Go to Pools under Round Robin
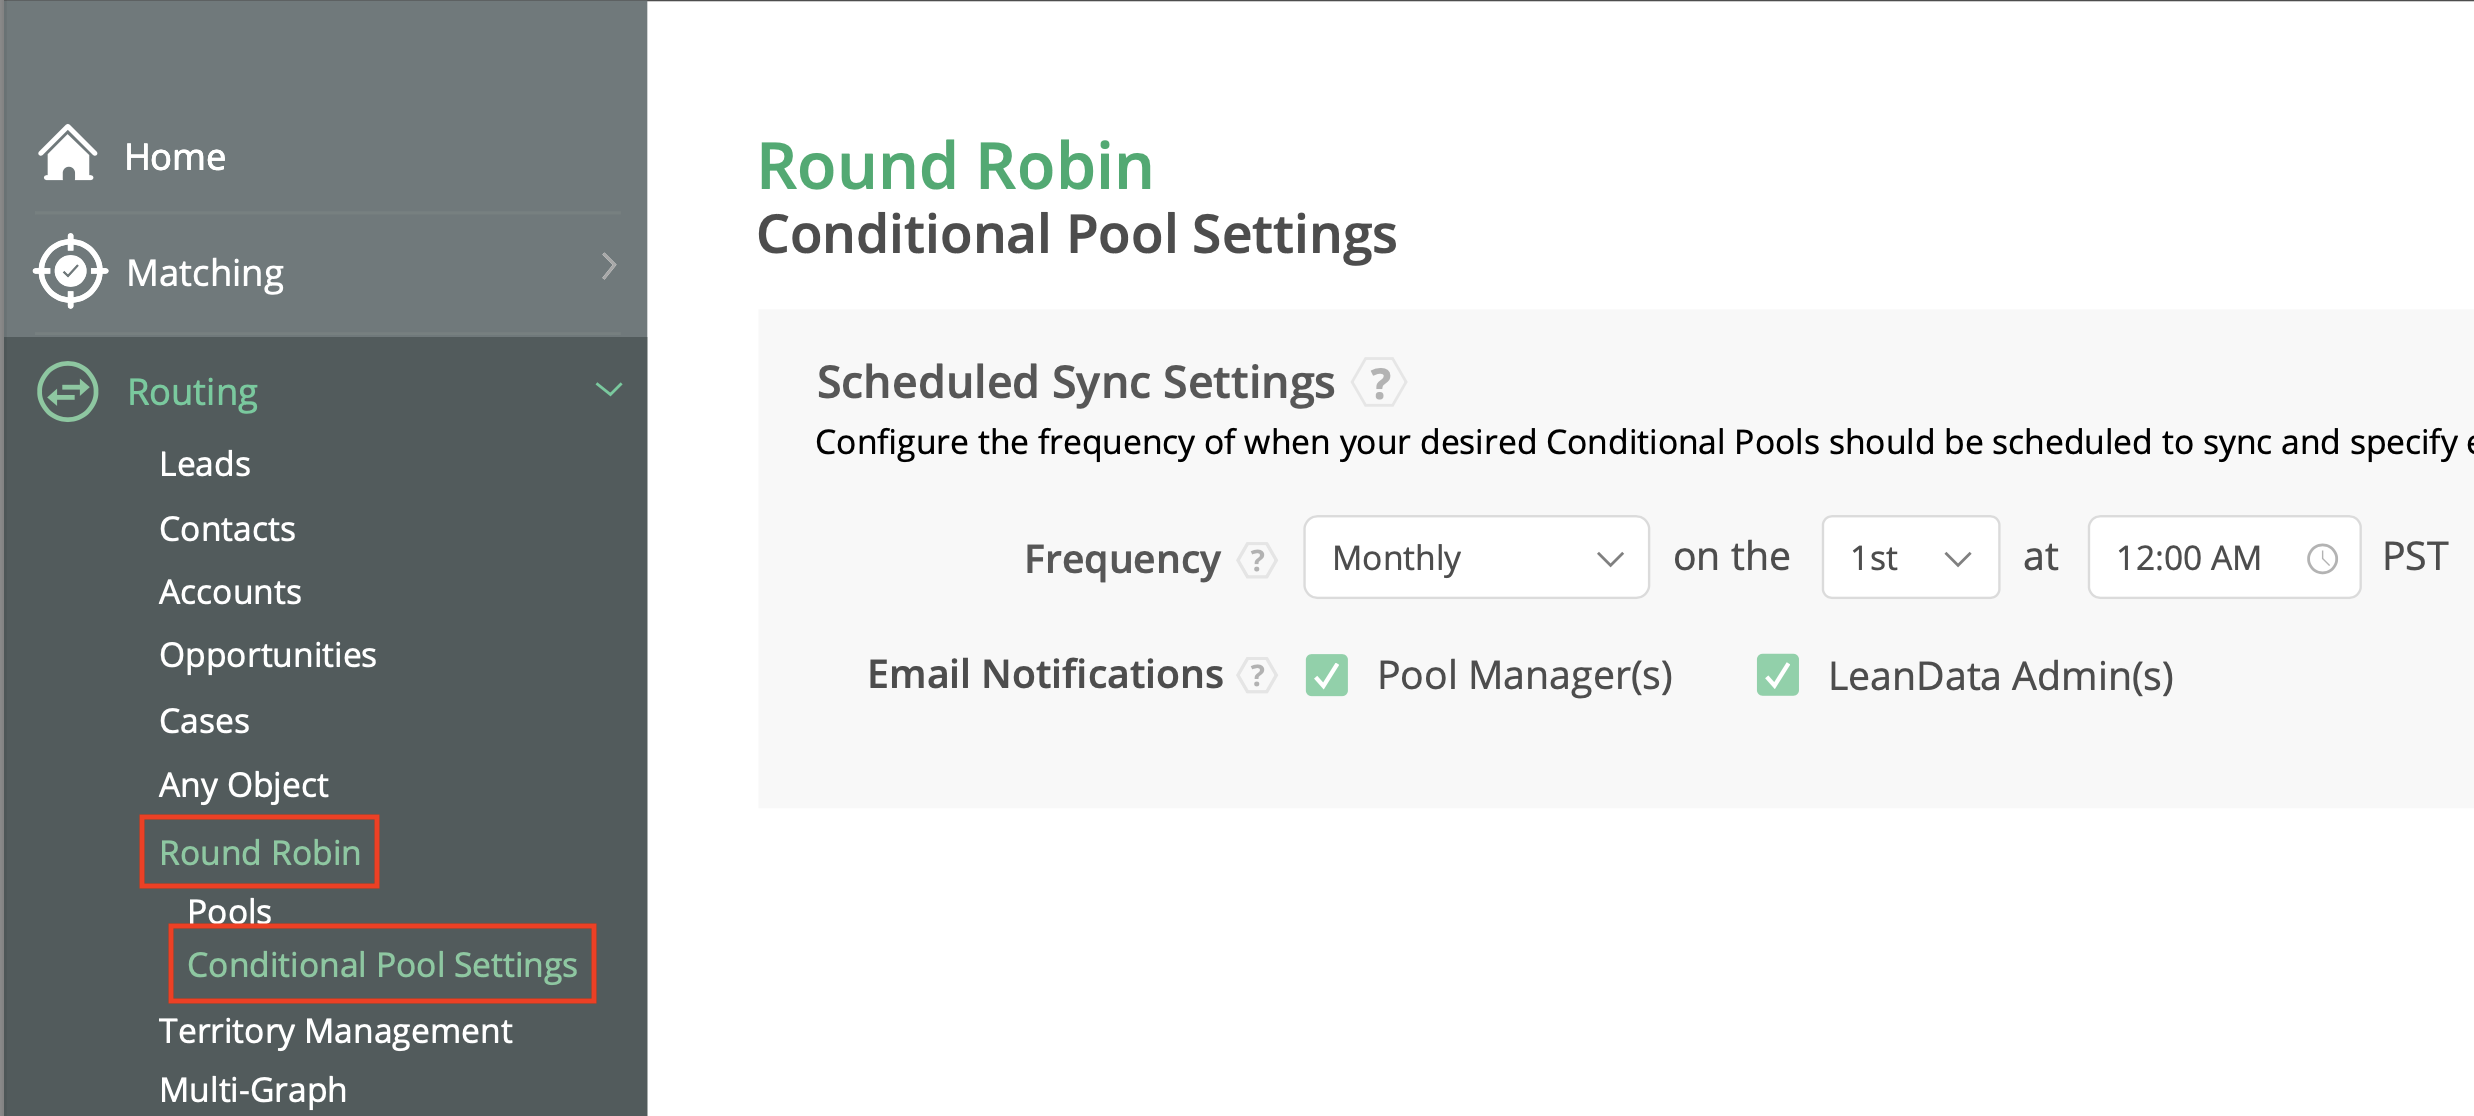The image size is (2474, 1116). click(230, 911)
